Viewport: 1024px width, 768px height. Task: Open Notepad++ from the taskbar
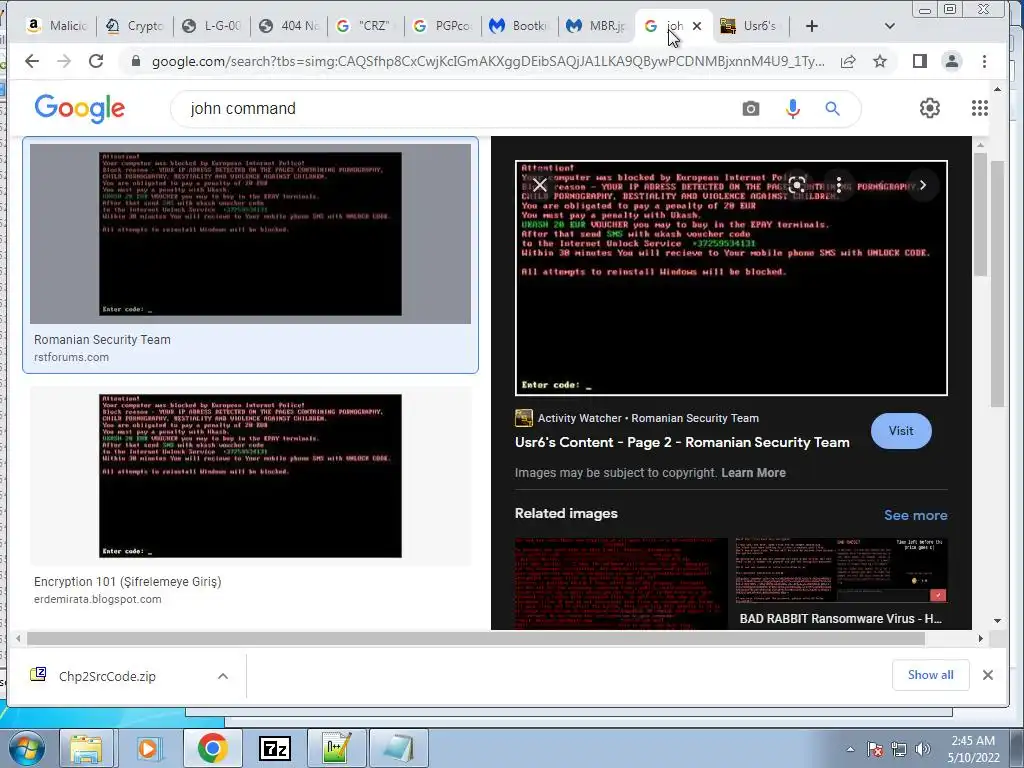click(336, 748)
